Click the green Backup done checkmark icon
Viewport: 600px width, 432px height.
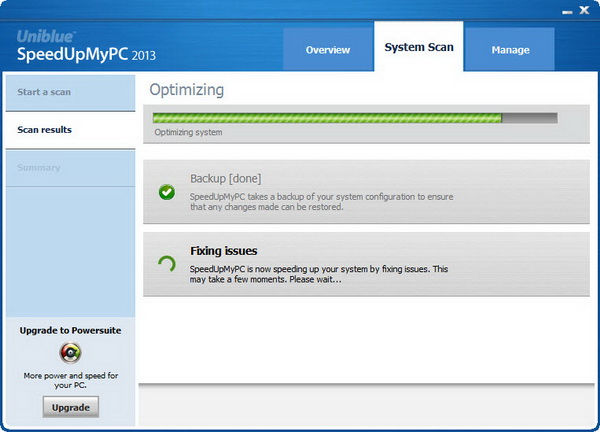[x=167, y=192]
